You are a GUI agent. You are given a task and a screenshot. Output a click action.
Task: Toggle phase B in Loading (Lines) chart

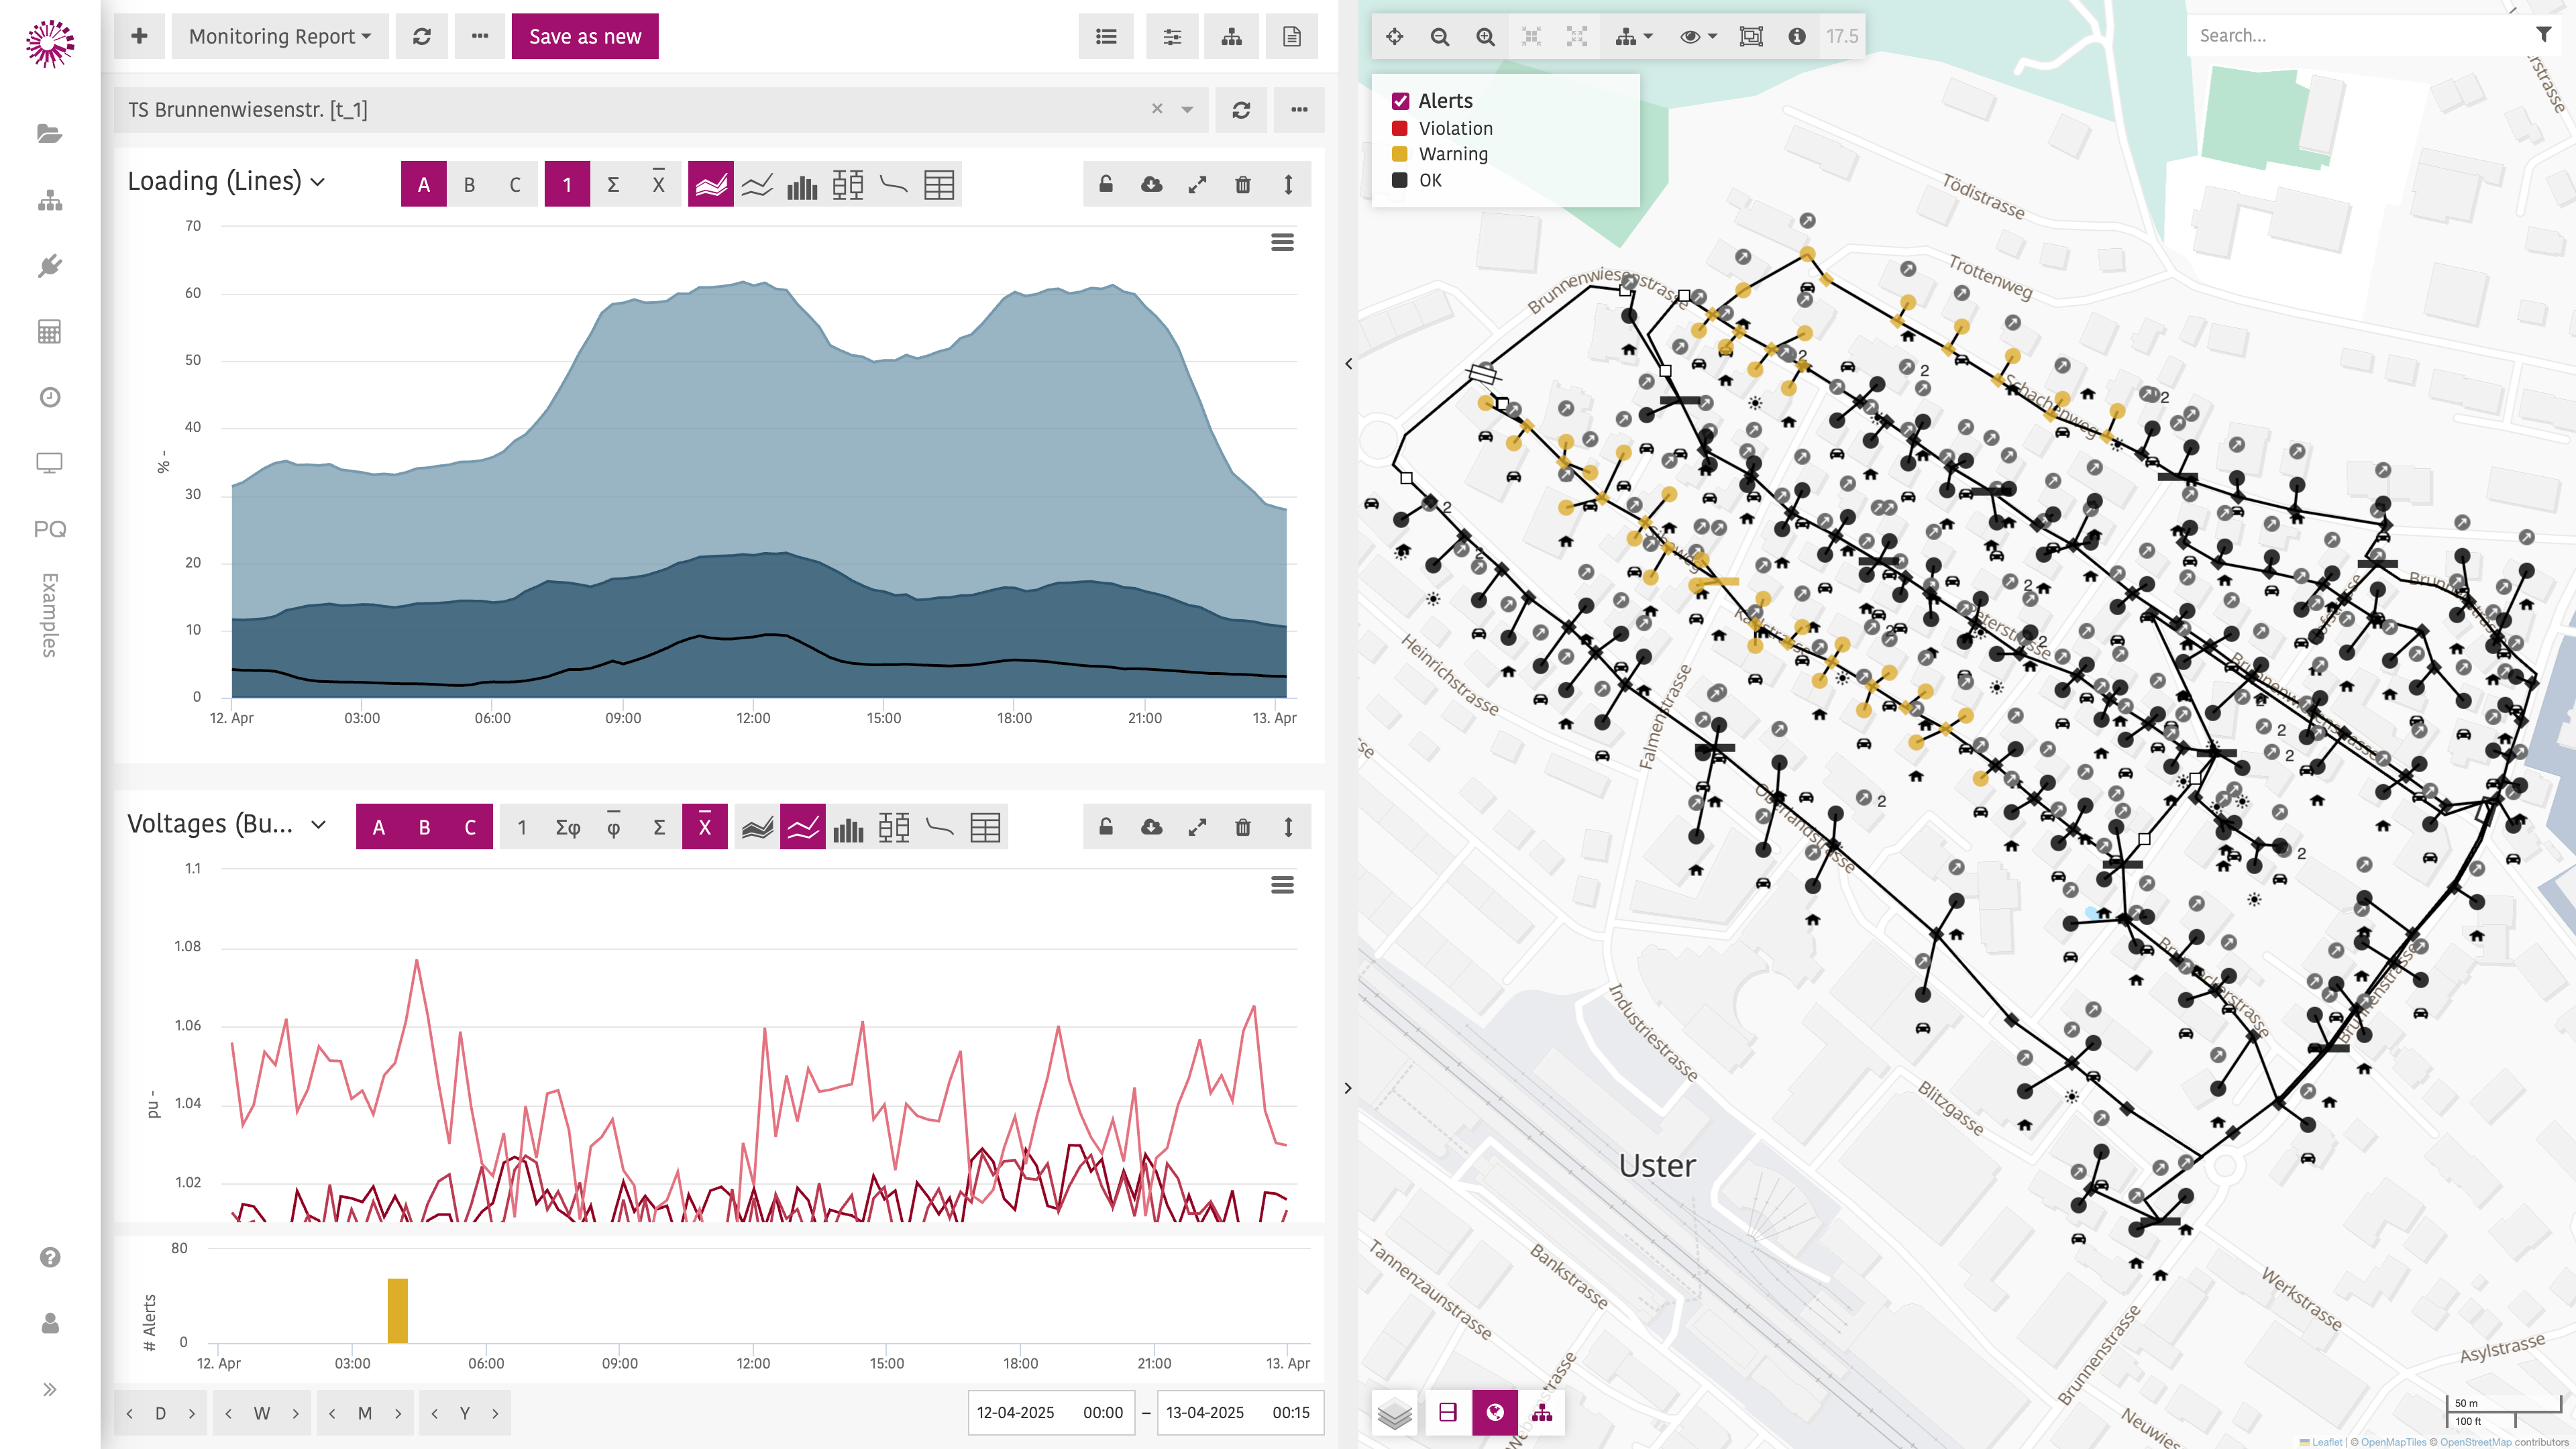click(x=469, y=184)
